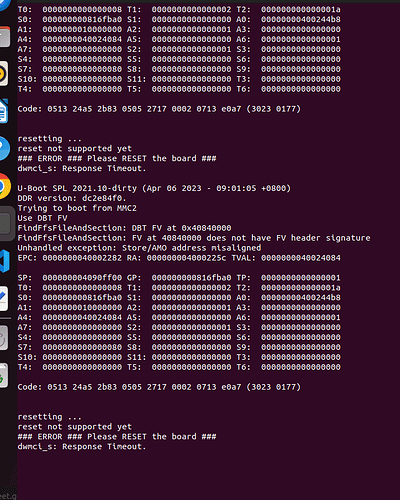
Task: Click the RA value '000000004000225c'
Action: click(x=186, y=258)
